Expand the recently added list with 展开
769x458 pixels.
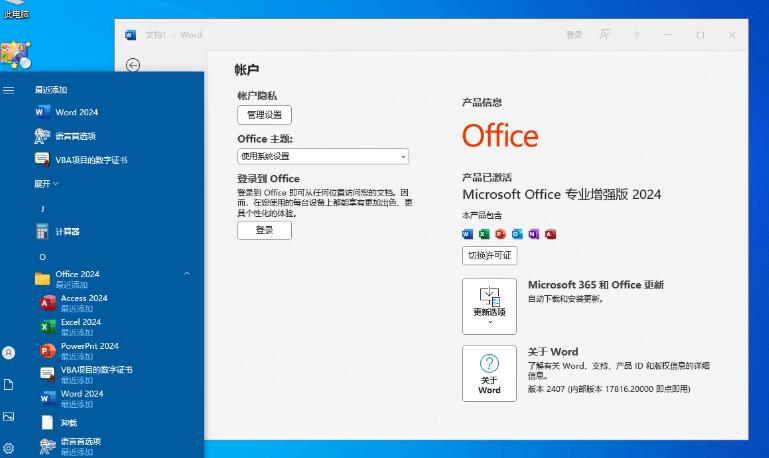pyautogui.click(x=46, y=184)
